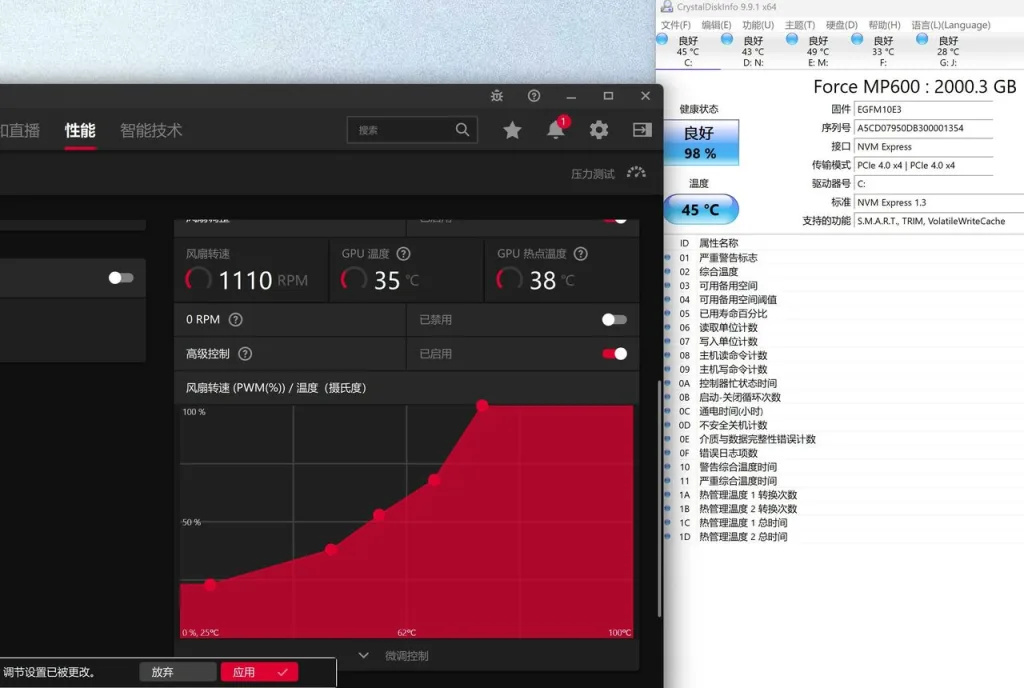
Task: Open 帮助(H) menu in CrystalDiskInfo
Action: pyautogui.click(x=884, y=25)
